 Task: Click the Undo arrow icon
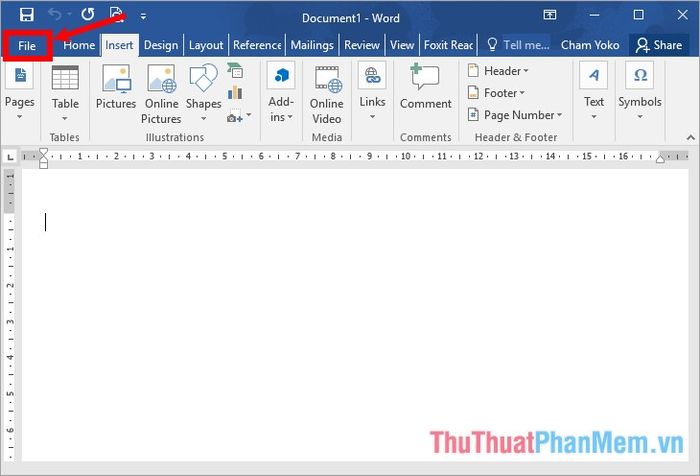pyautogui.click(x=55, y=15)
